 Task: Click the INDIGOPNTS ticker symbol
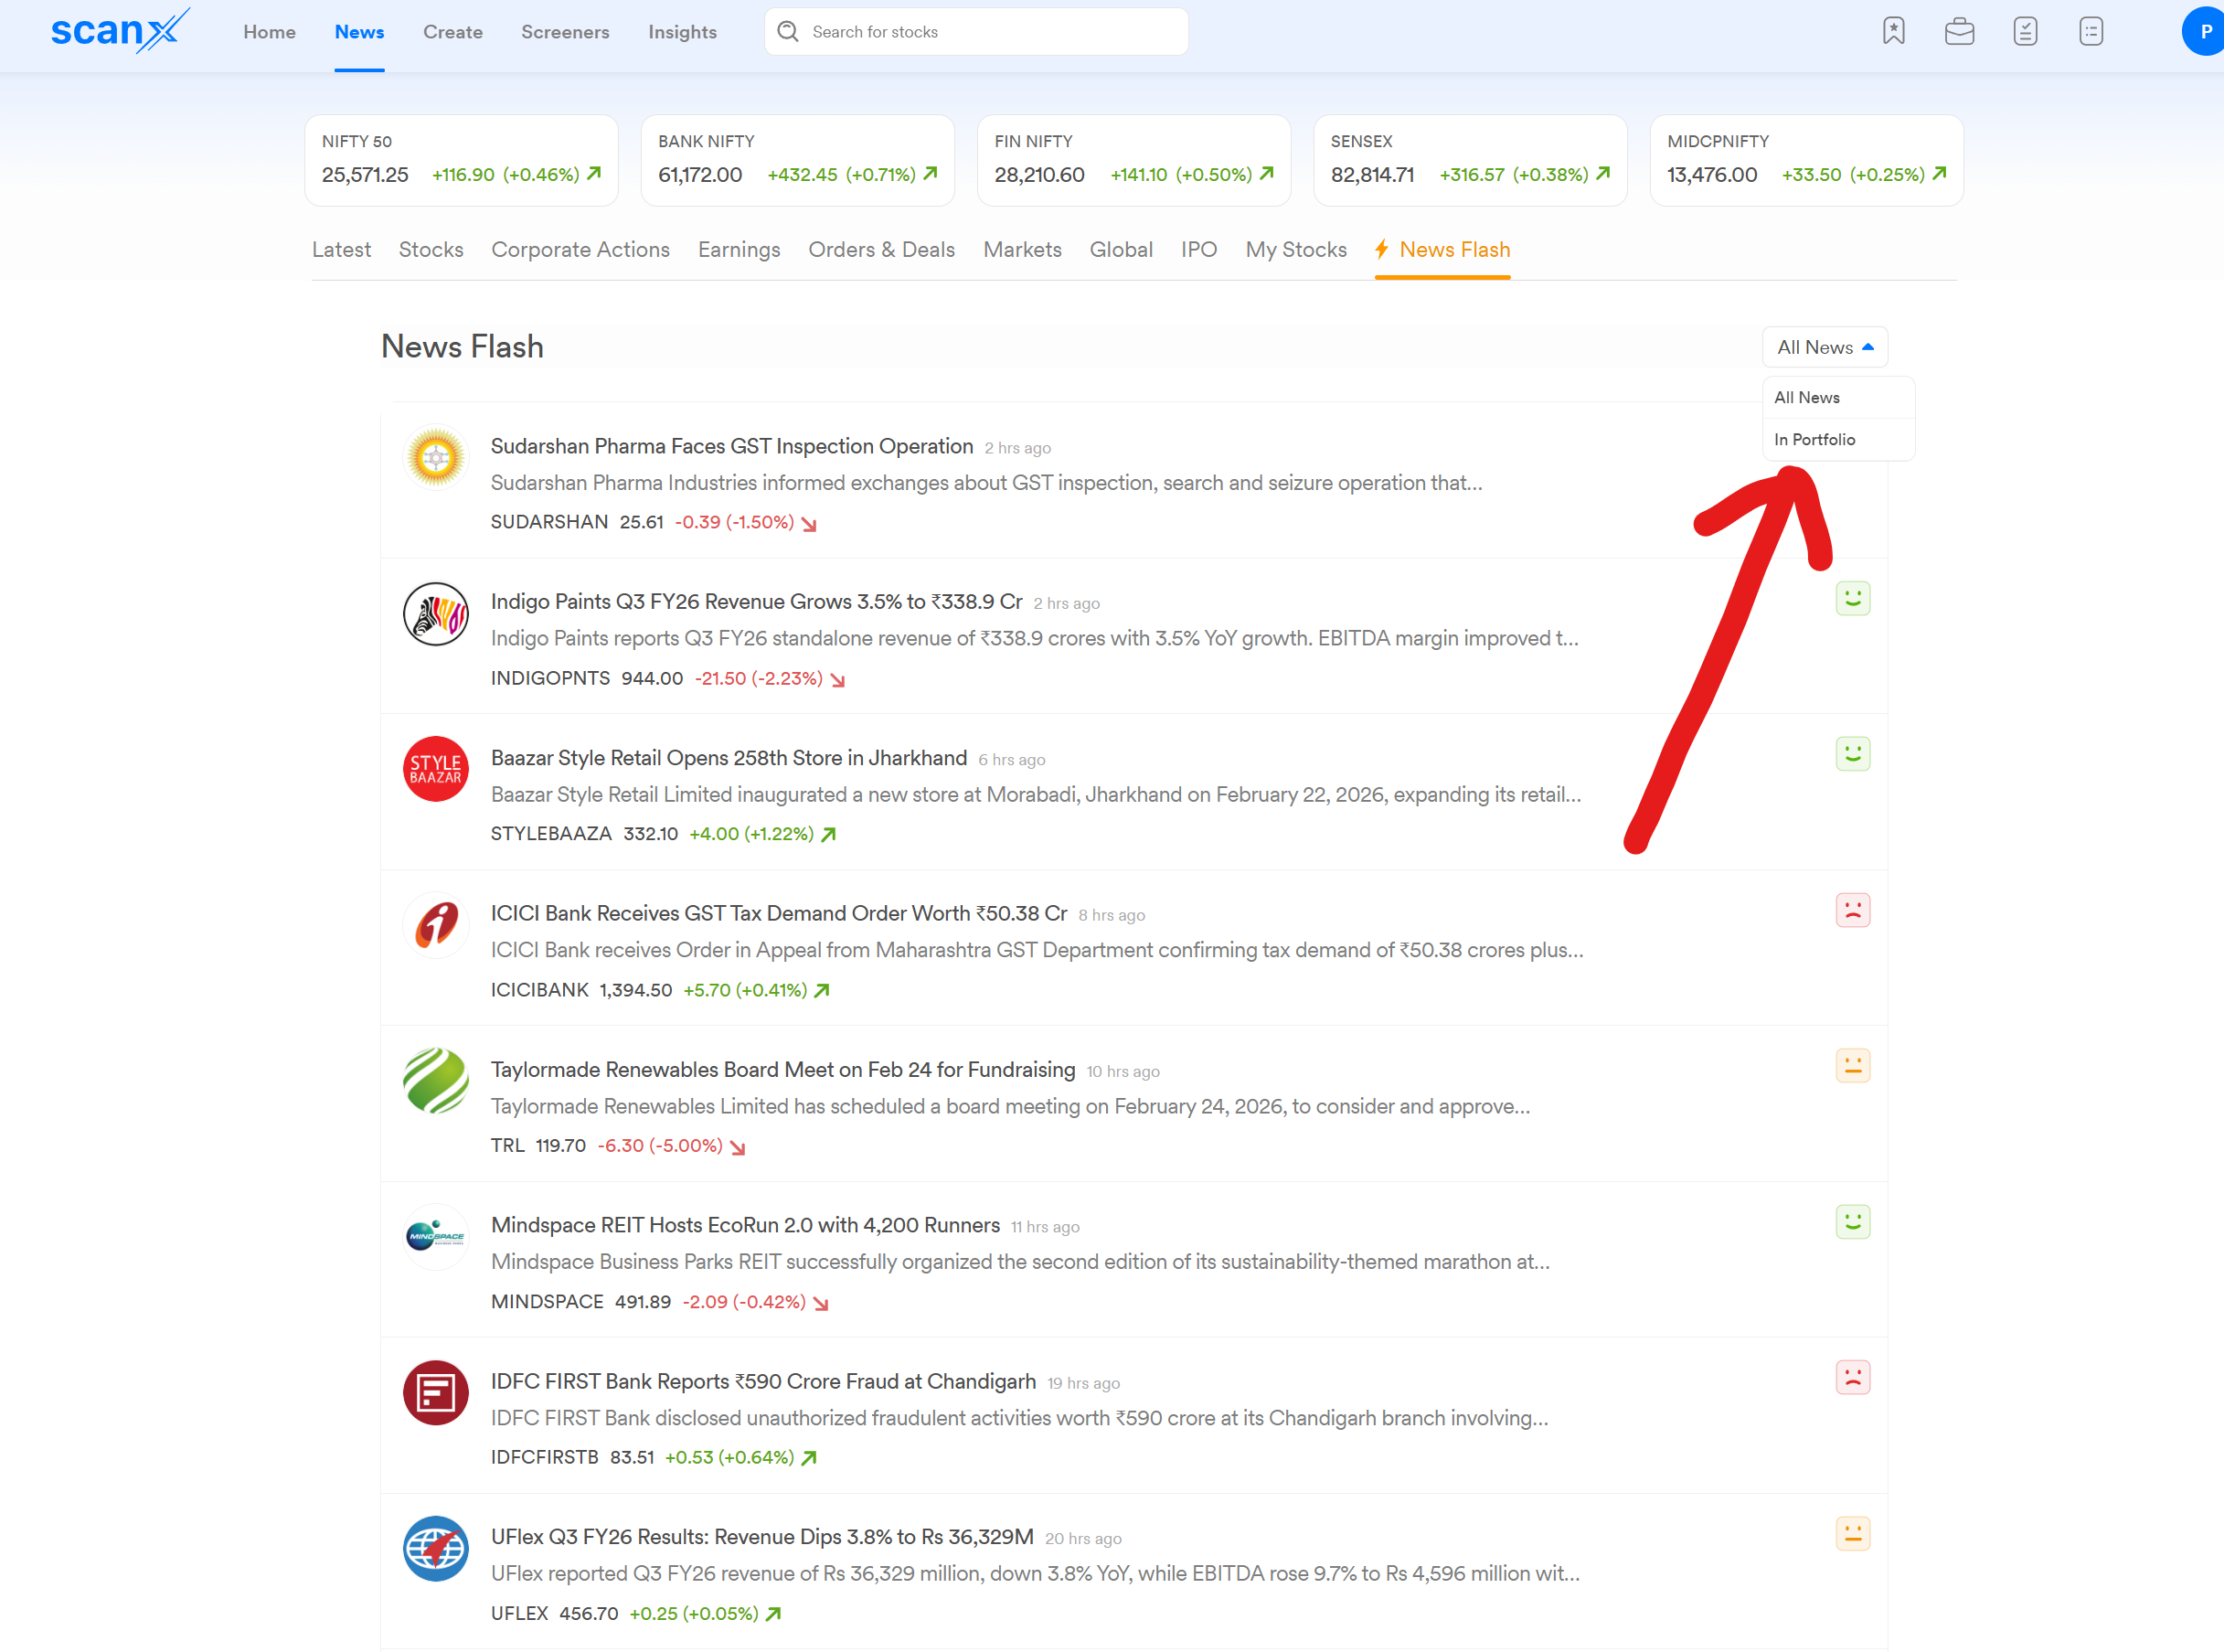[550, 679]
